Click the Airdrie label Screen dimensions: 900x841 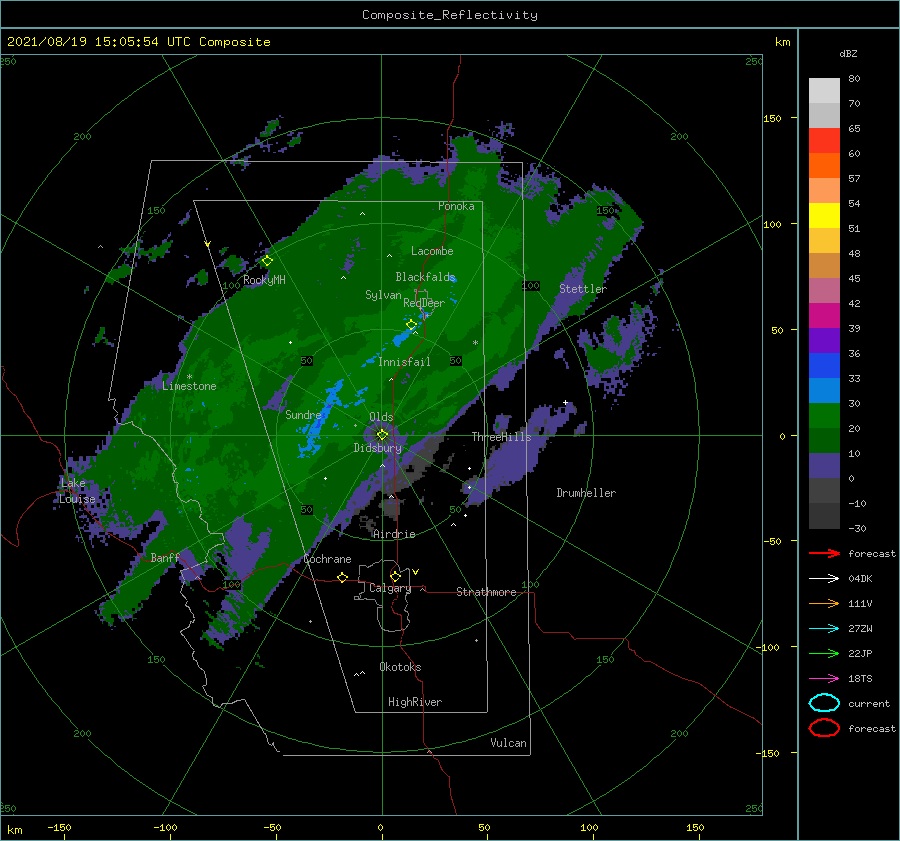click(394, 534)
